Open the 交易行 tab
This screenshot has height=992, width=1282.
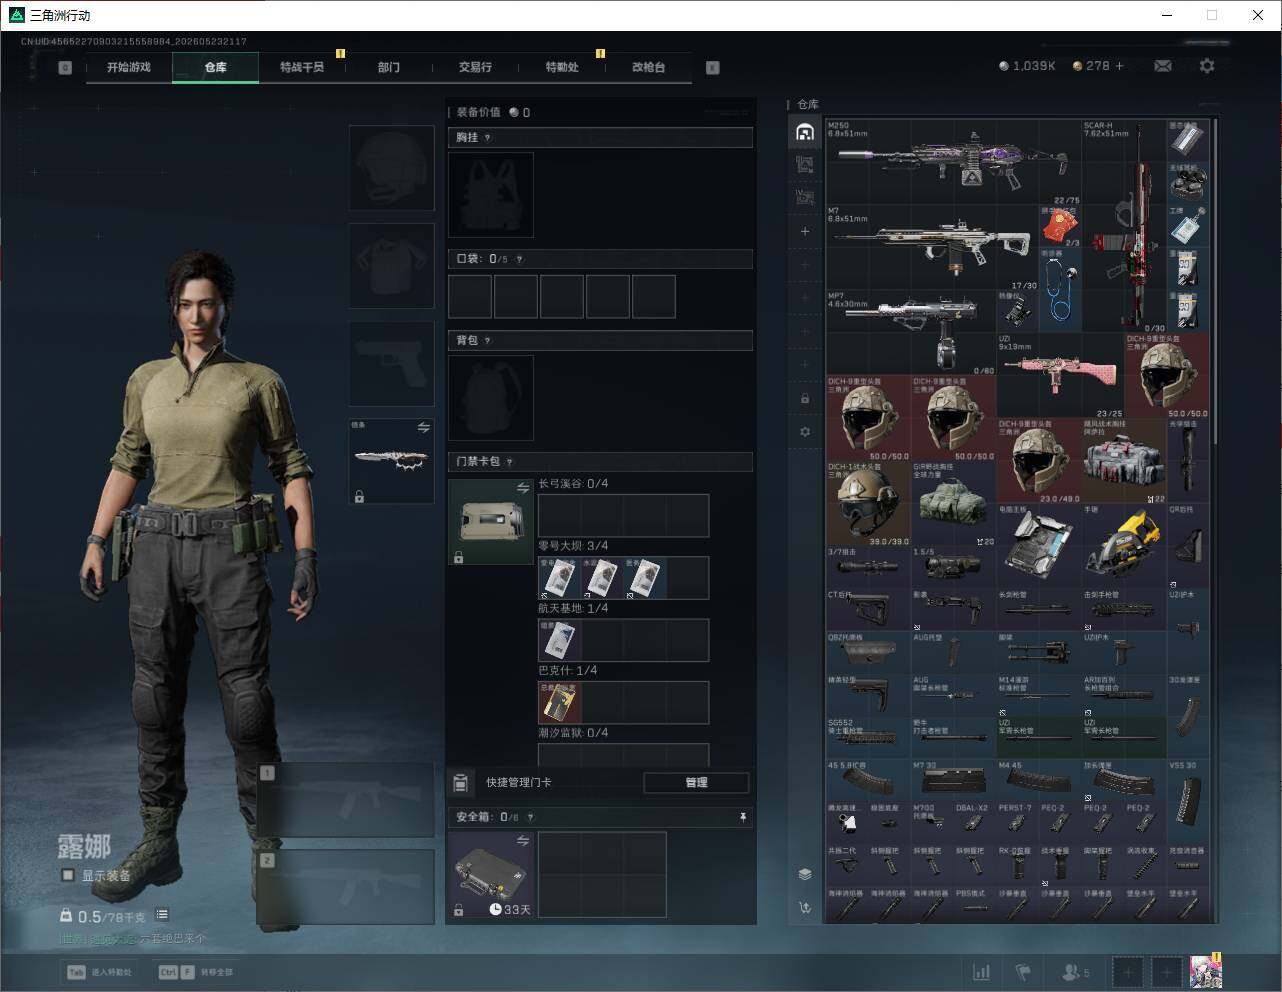(475, 67)
